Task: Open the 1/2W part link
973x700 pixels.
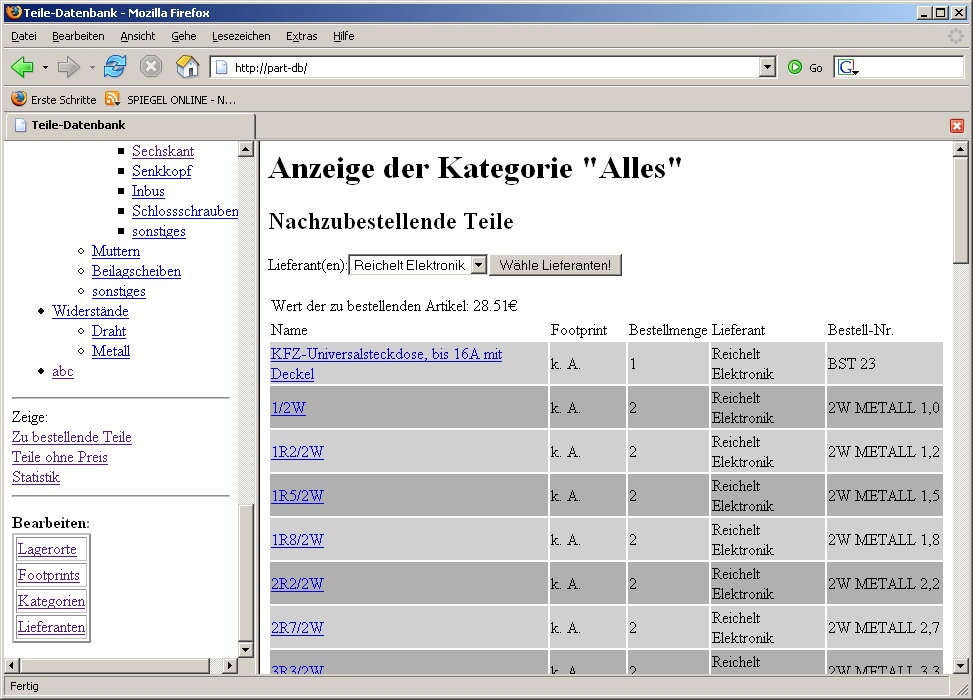Action: [x=289, y=408]
